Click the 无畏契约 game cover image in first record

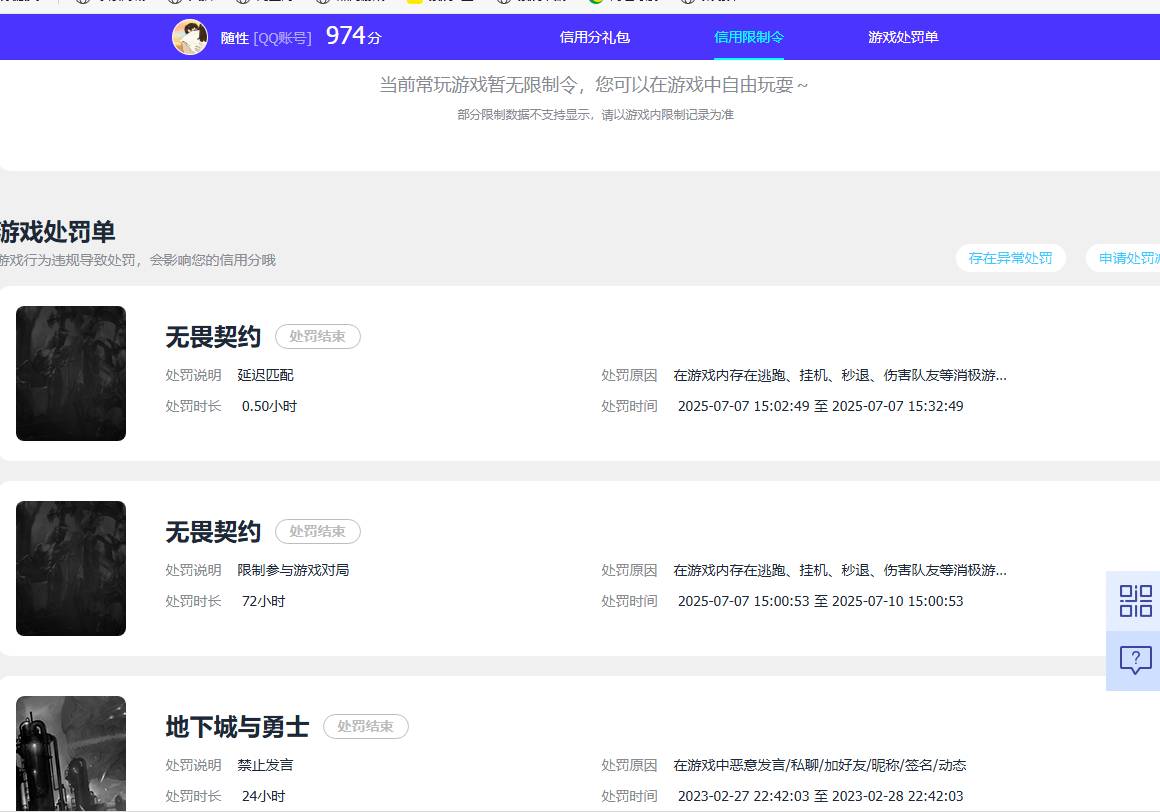click(70, 373)
